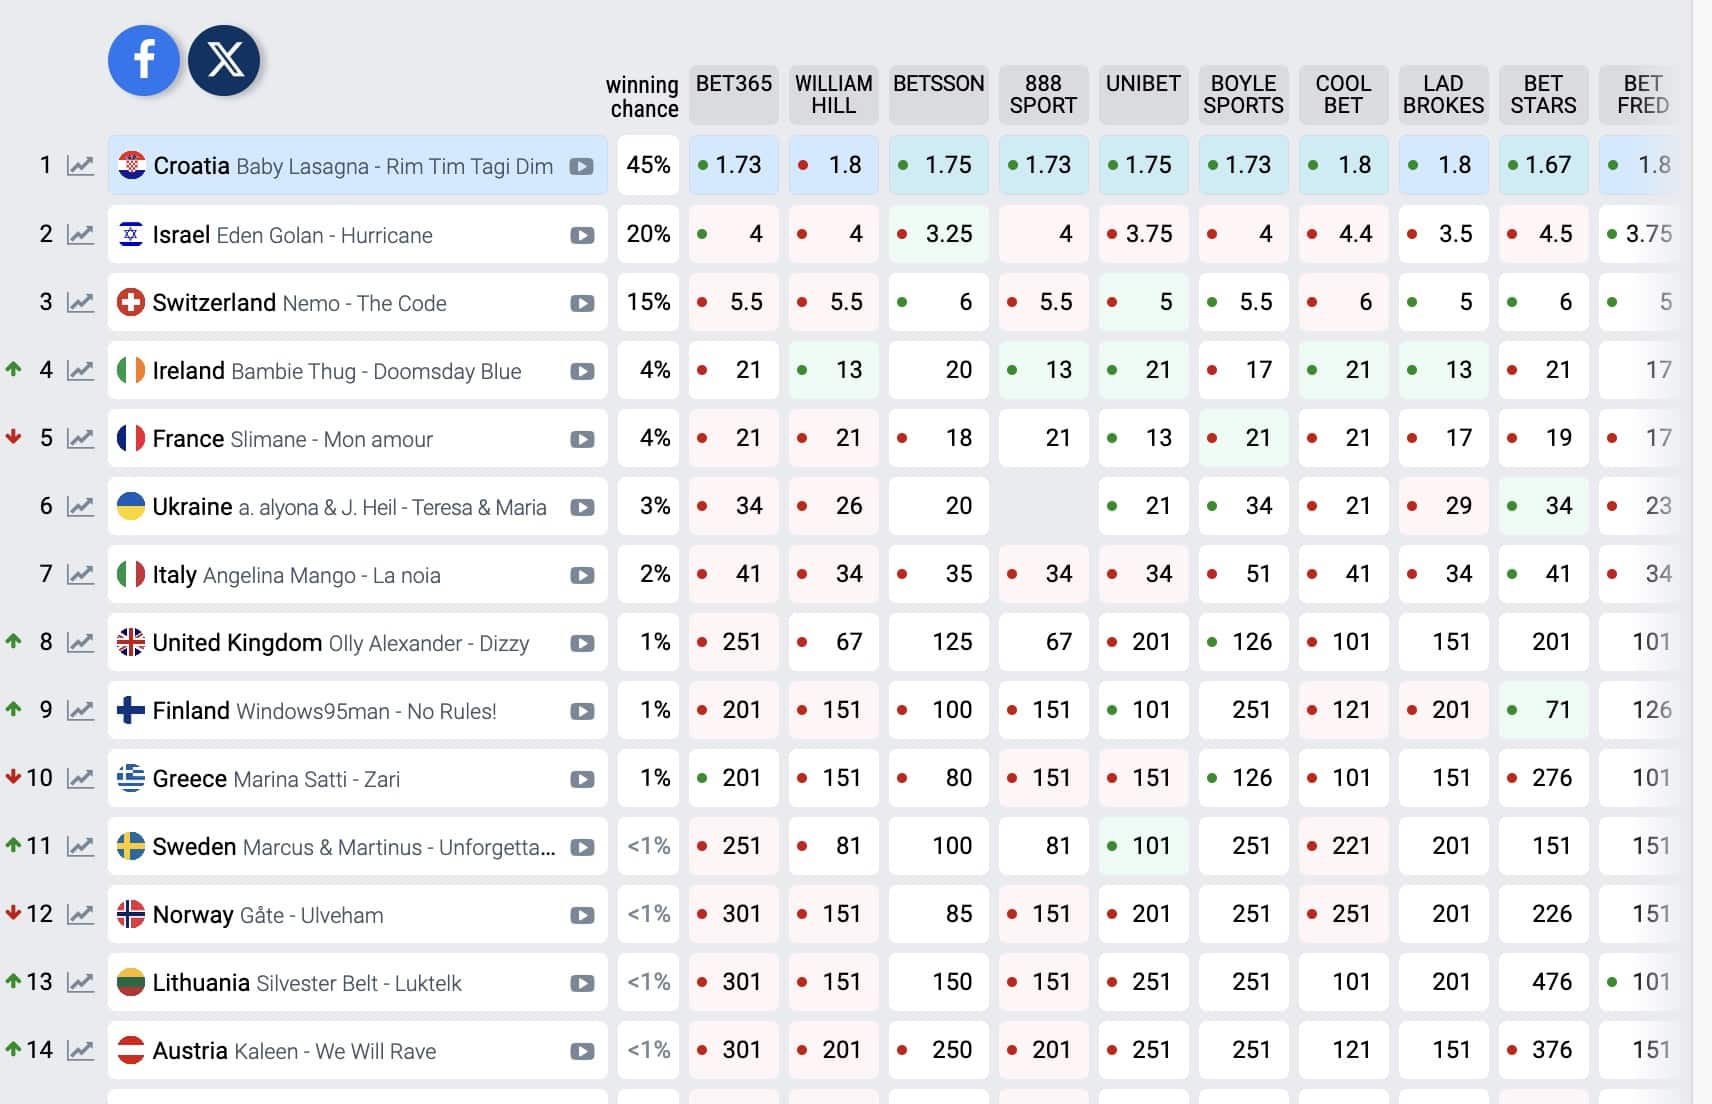Click Greece's 45-degree flag icon
1712x1104 pixels.
point(131,778)
